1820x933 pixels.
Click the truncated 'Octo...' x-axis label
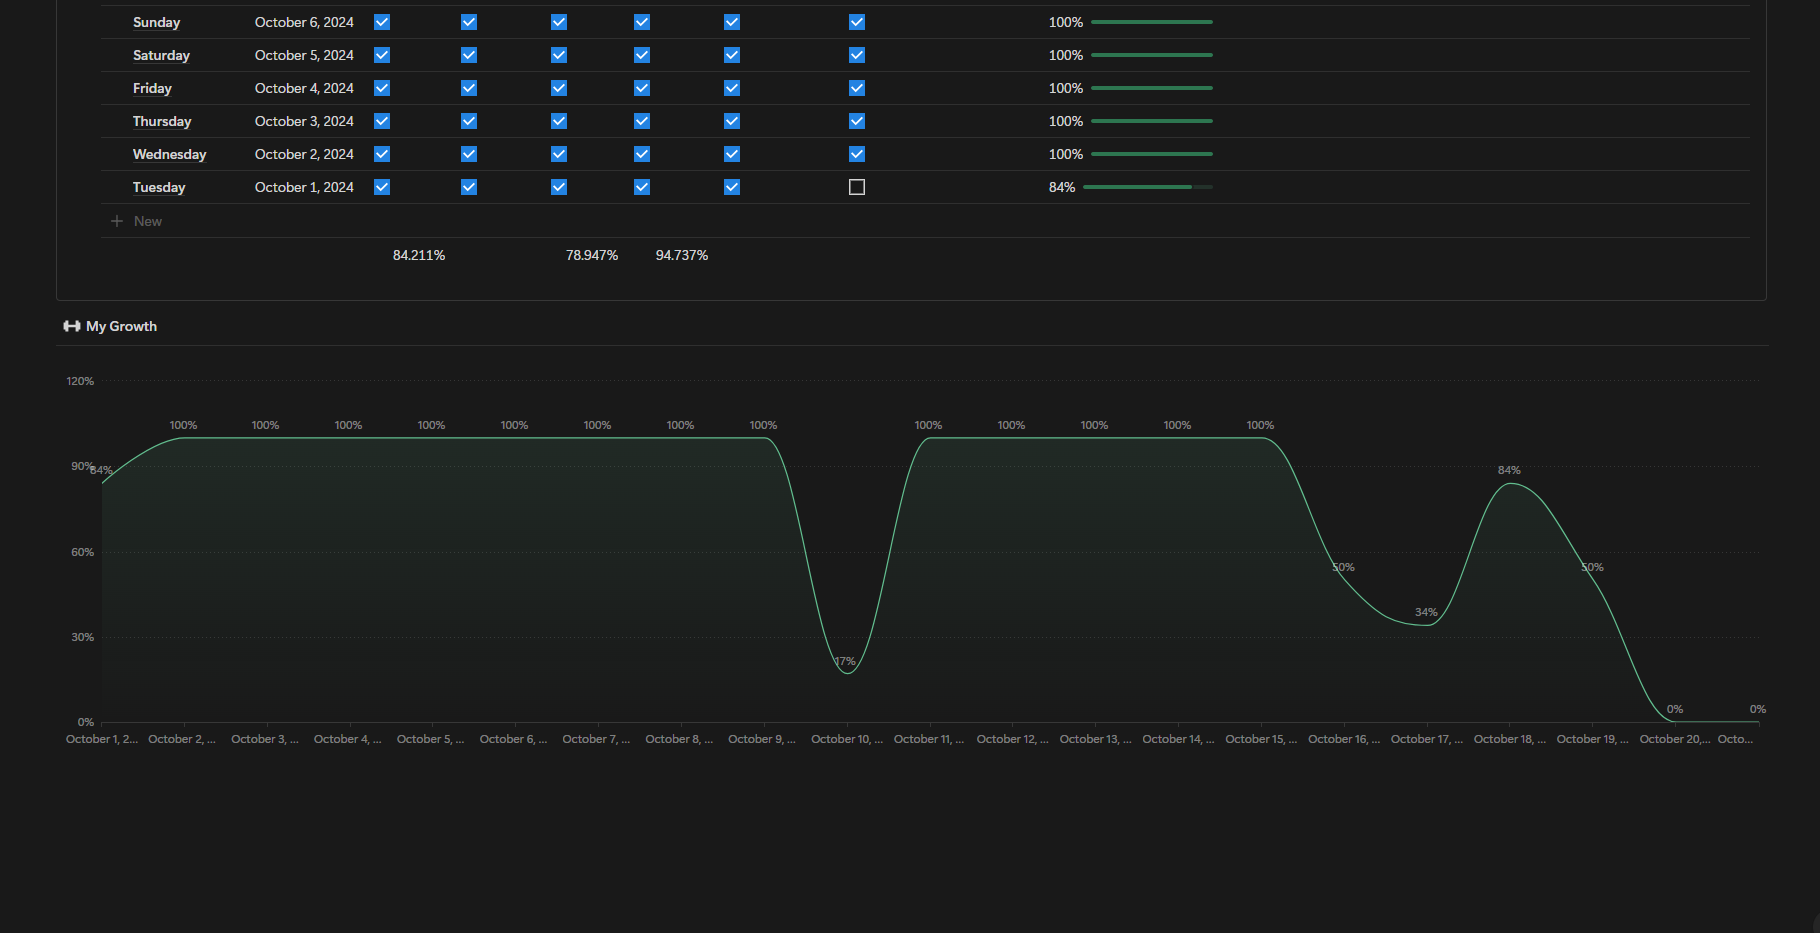click(x=1735, y=739)
